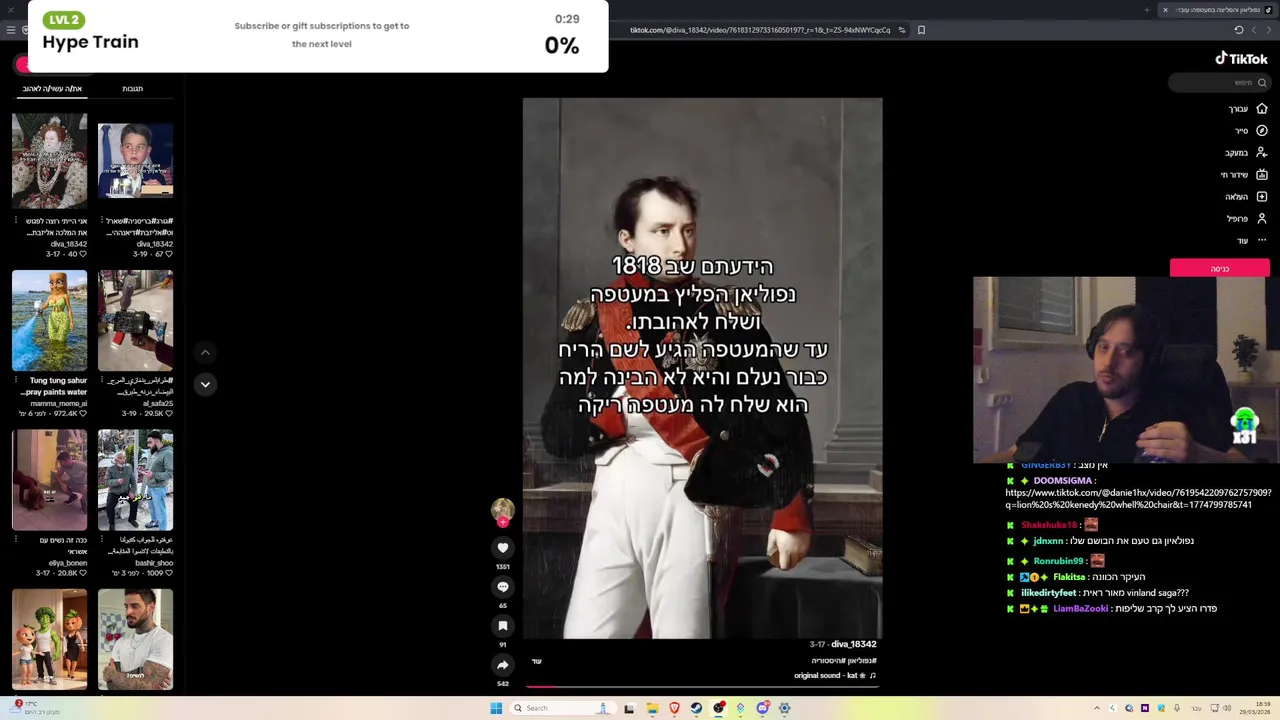Open the Following (במעקב) sidebar item
This screenshot has width=1280, height=720.
pos(1246,153)
